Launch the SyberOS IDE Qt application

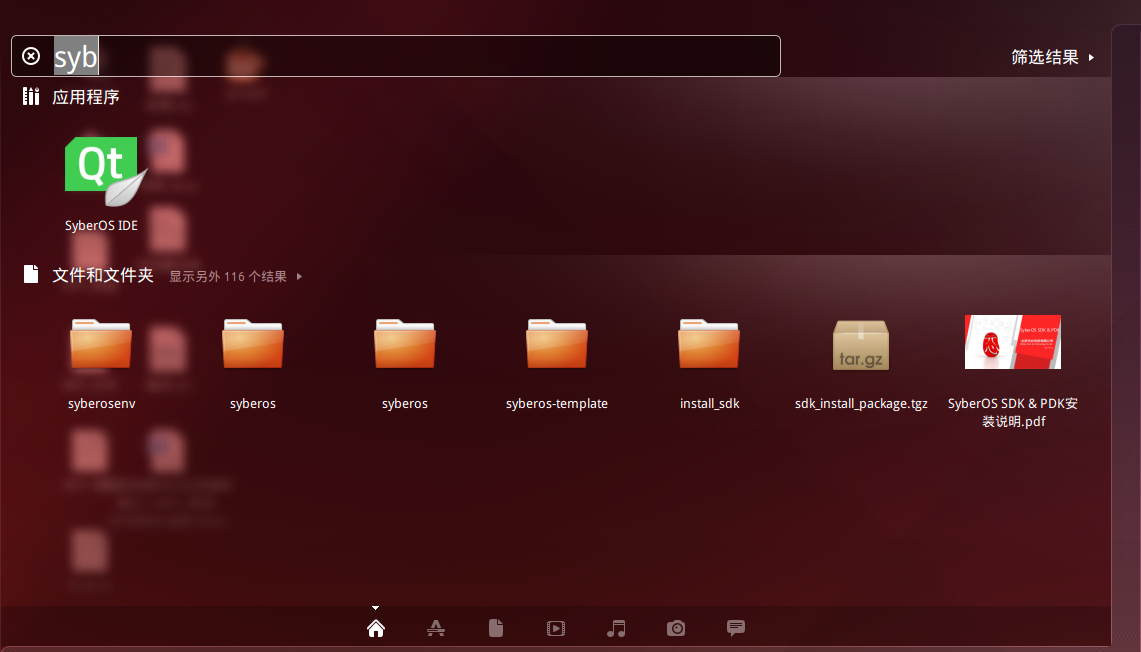tap(106, 171)
